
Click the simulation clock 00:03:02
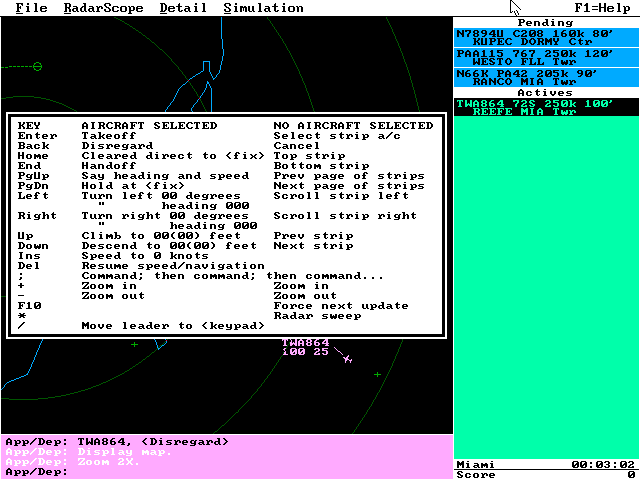pos(603,464)
